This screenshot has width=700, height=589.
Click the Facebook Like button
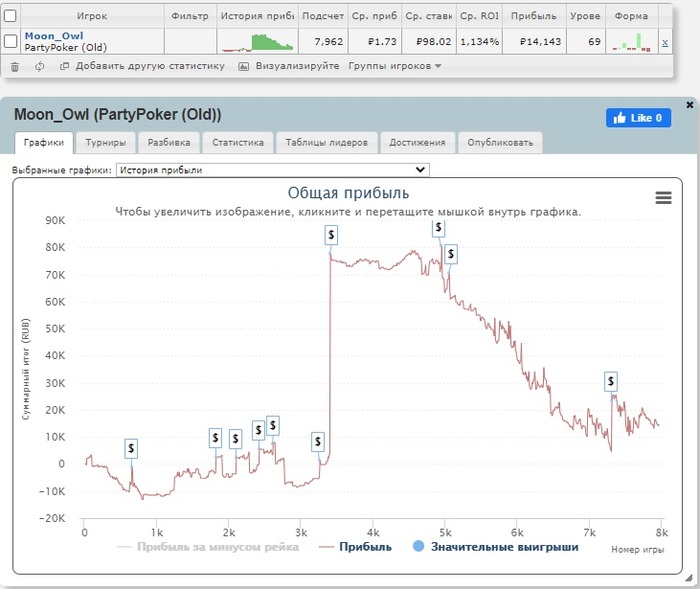coord(638,118)
